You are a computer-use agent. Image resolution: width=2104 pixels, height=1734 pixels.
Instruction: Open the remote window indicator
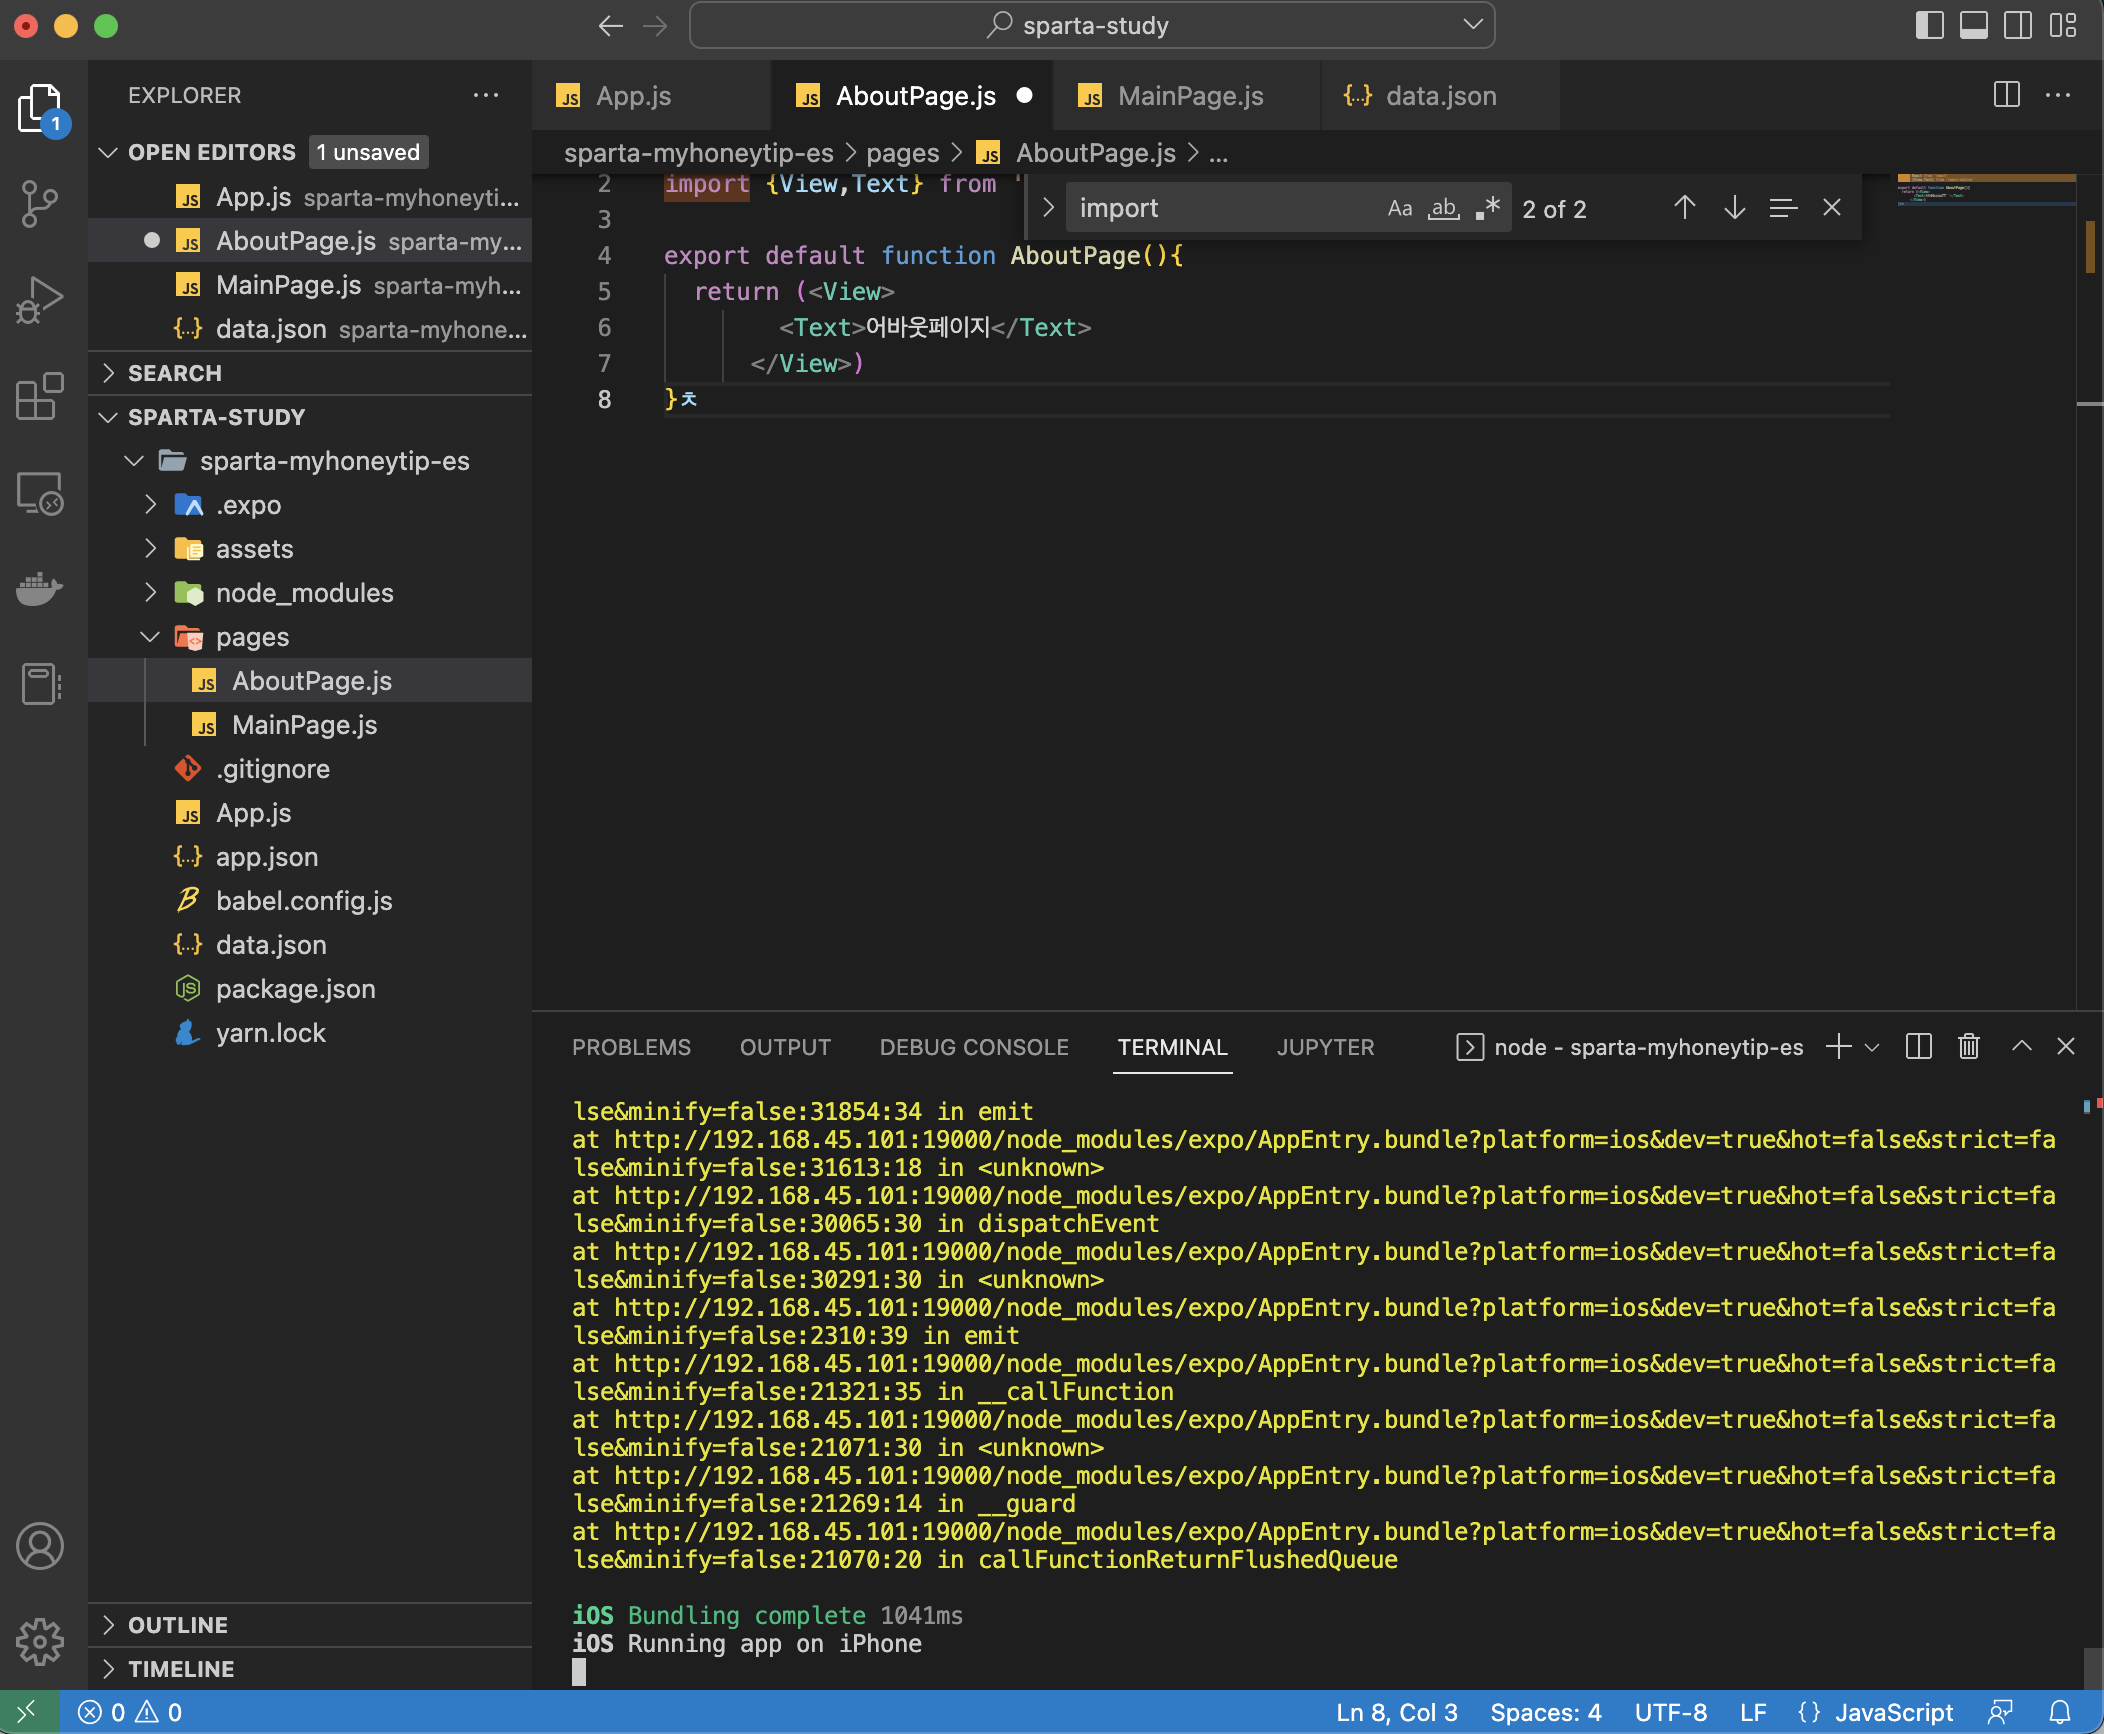coord(29,1712)
